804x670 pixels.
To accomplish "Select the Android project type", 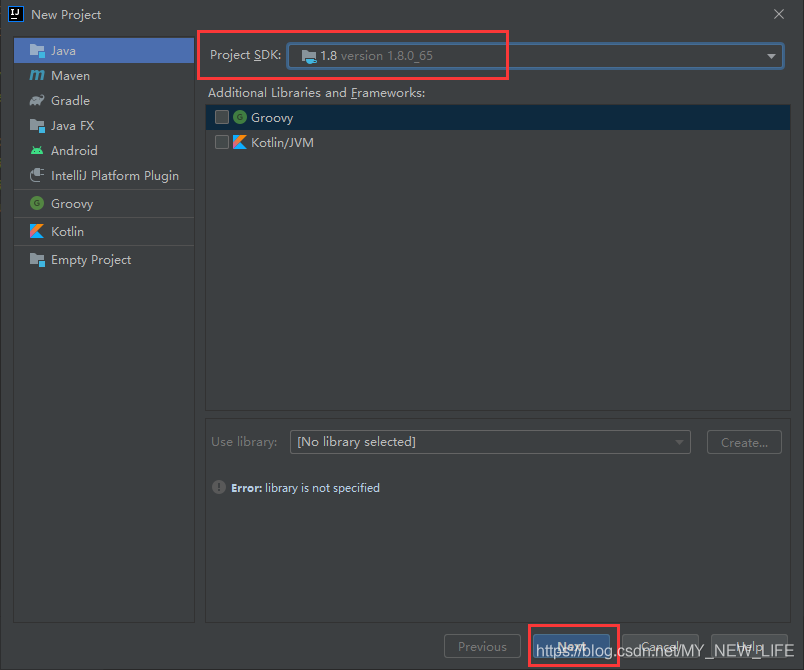I will coord(104,151).
